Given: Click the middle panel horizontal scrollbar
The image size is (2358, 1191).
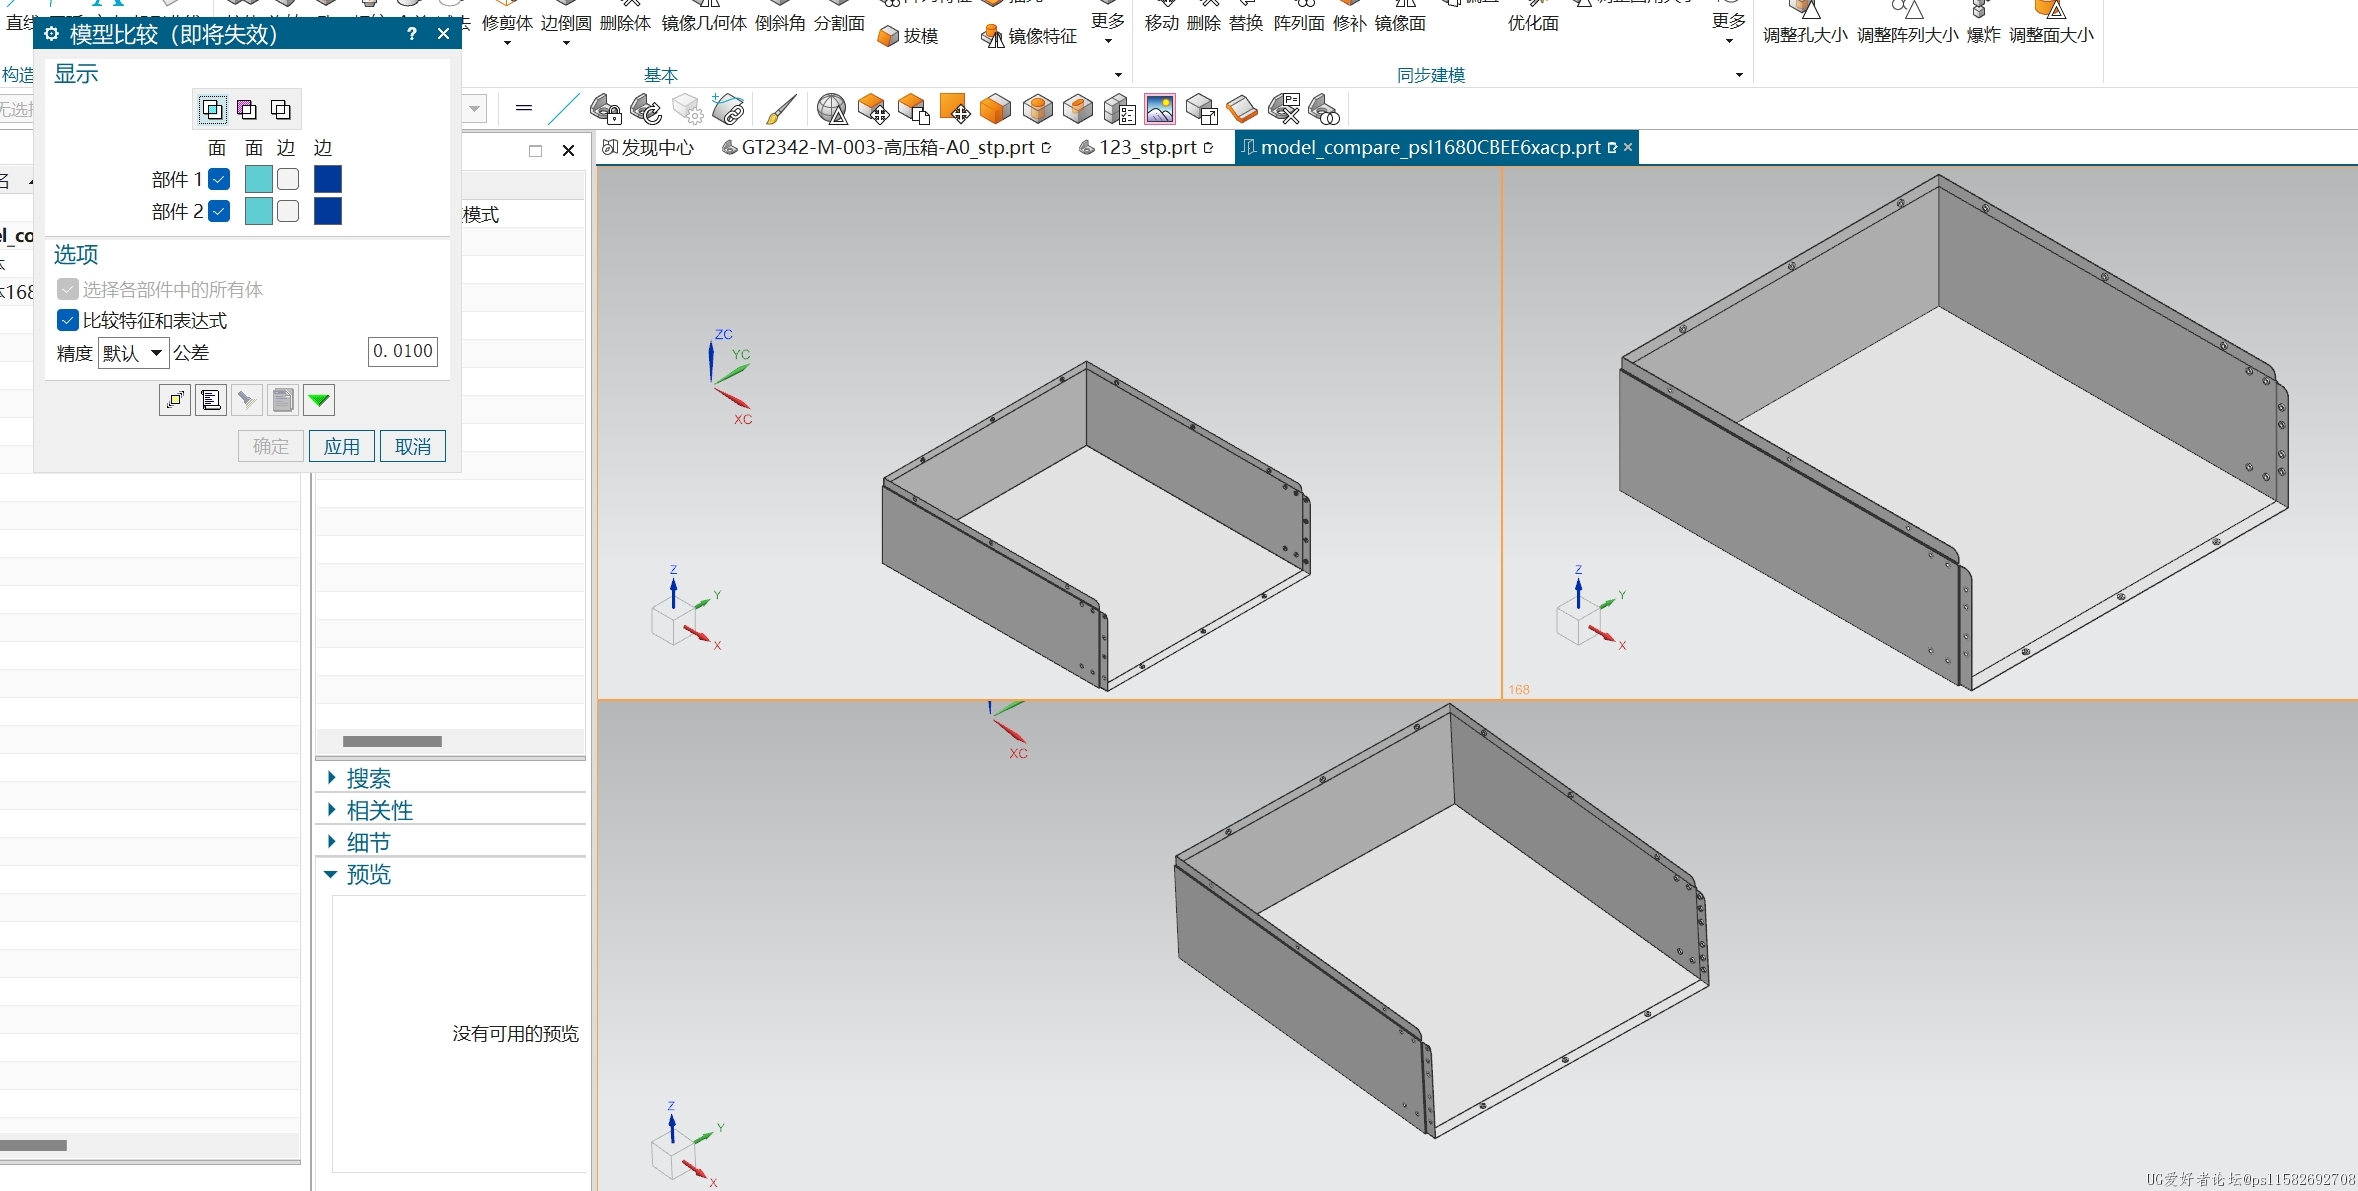Looking at the screenshot, I should tap(392, 741).
